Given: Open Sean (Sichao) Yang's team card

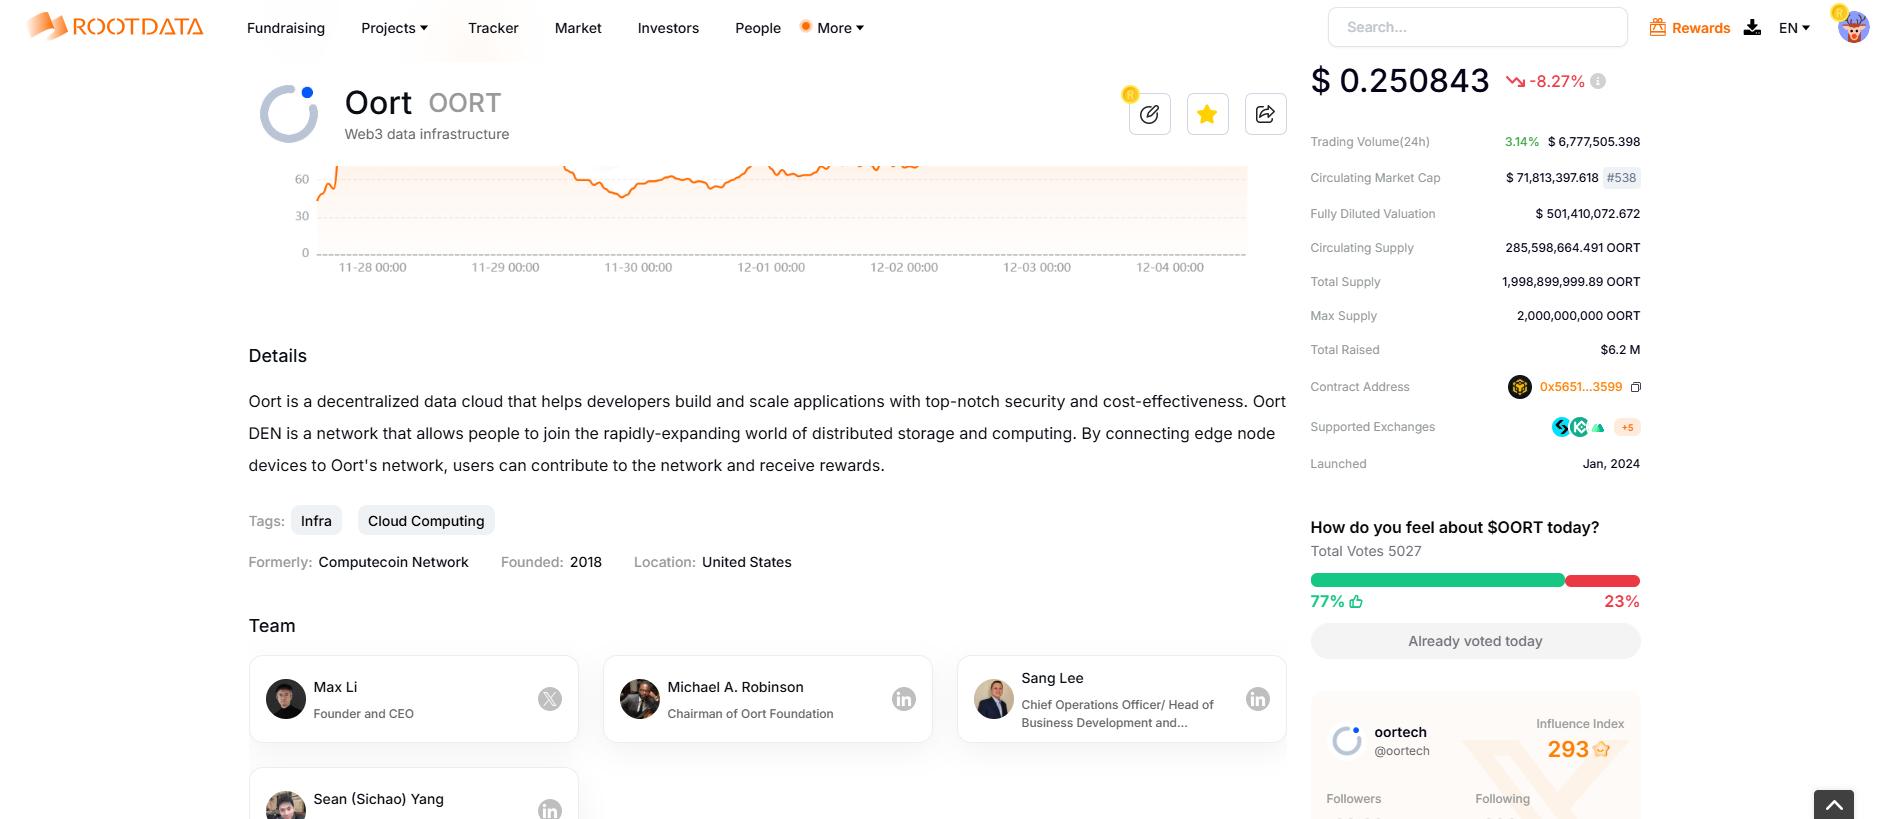Looking at the screenshot, I should click(414, 794).
